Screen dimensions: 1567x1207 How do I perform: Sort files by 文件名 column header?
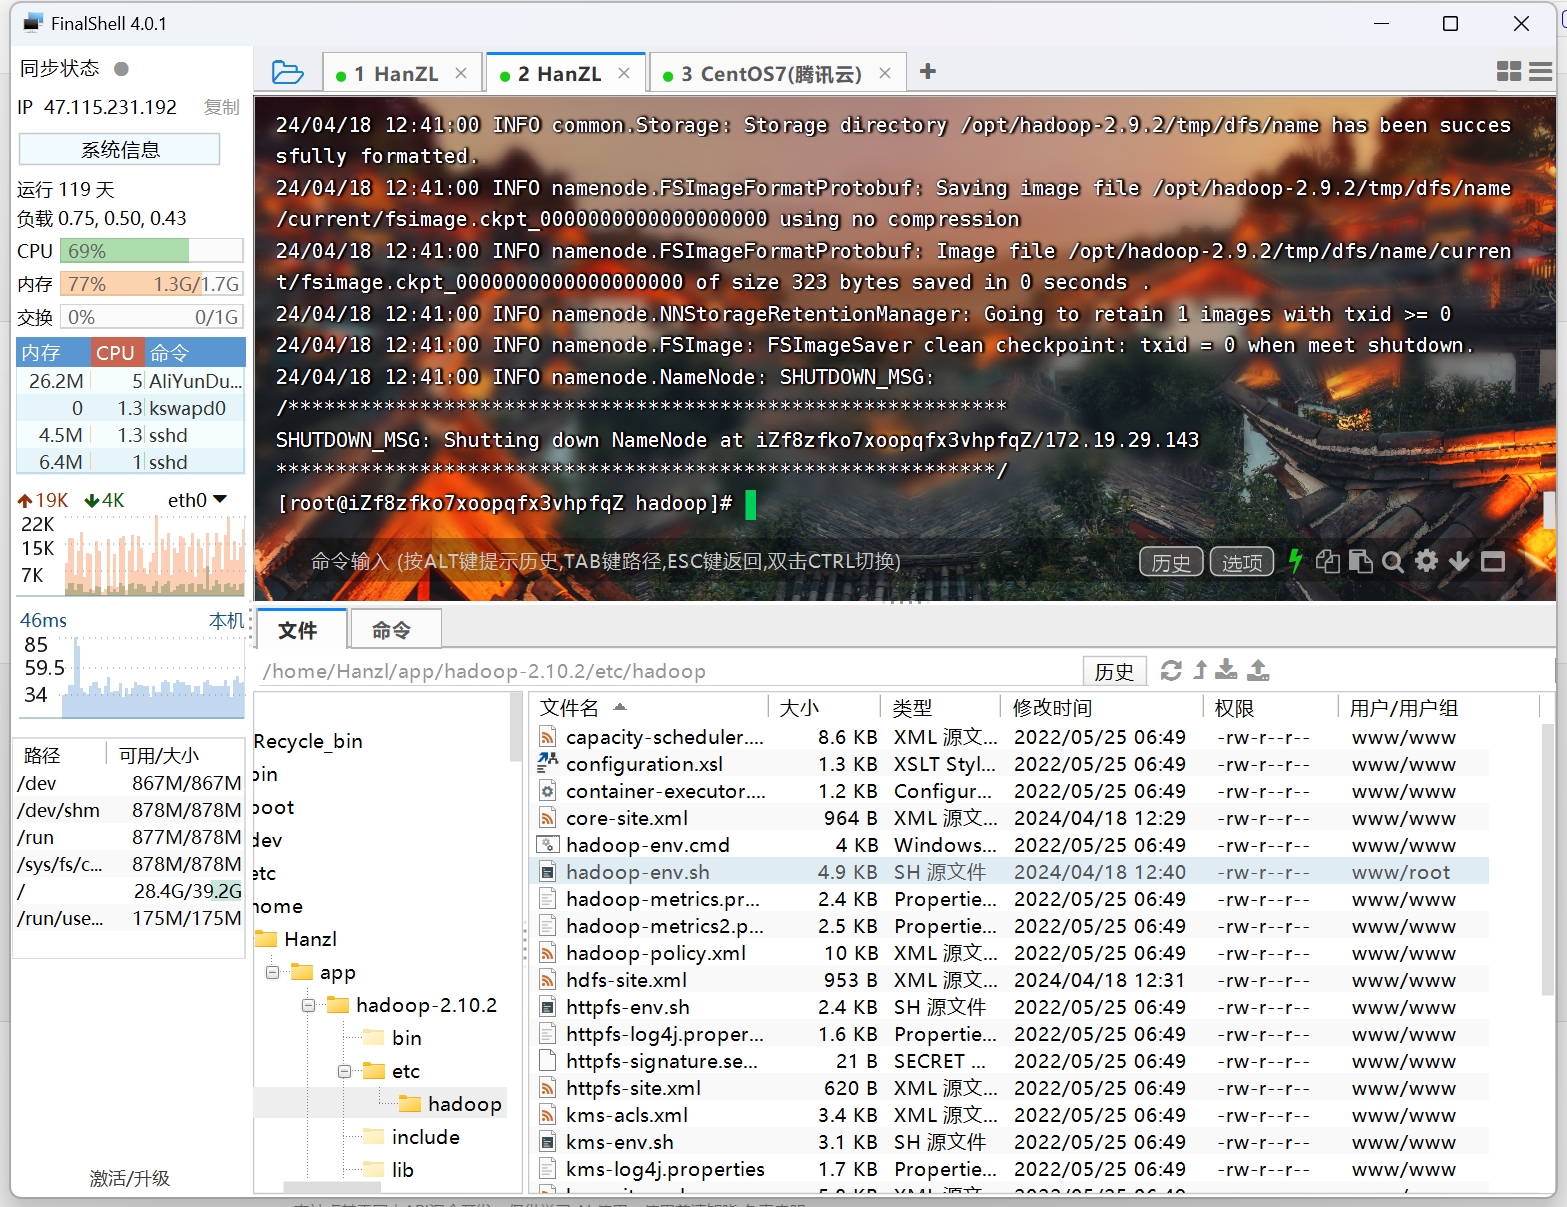648,708
